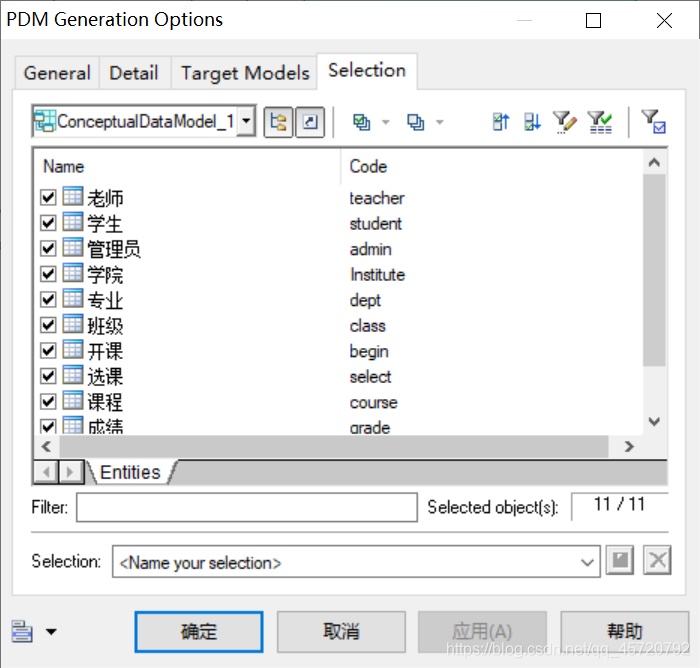Image resolution: width=700 pixels, height=668 pixels.
Task: Click the Select All icon
Action: 362,122
